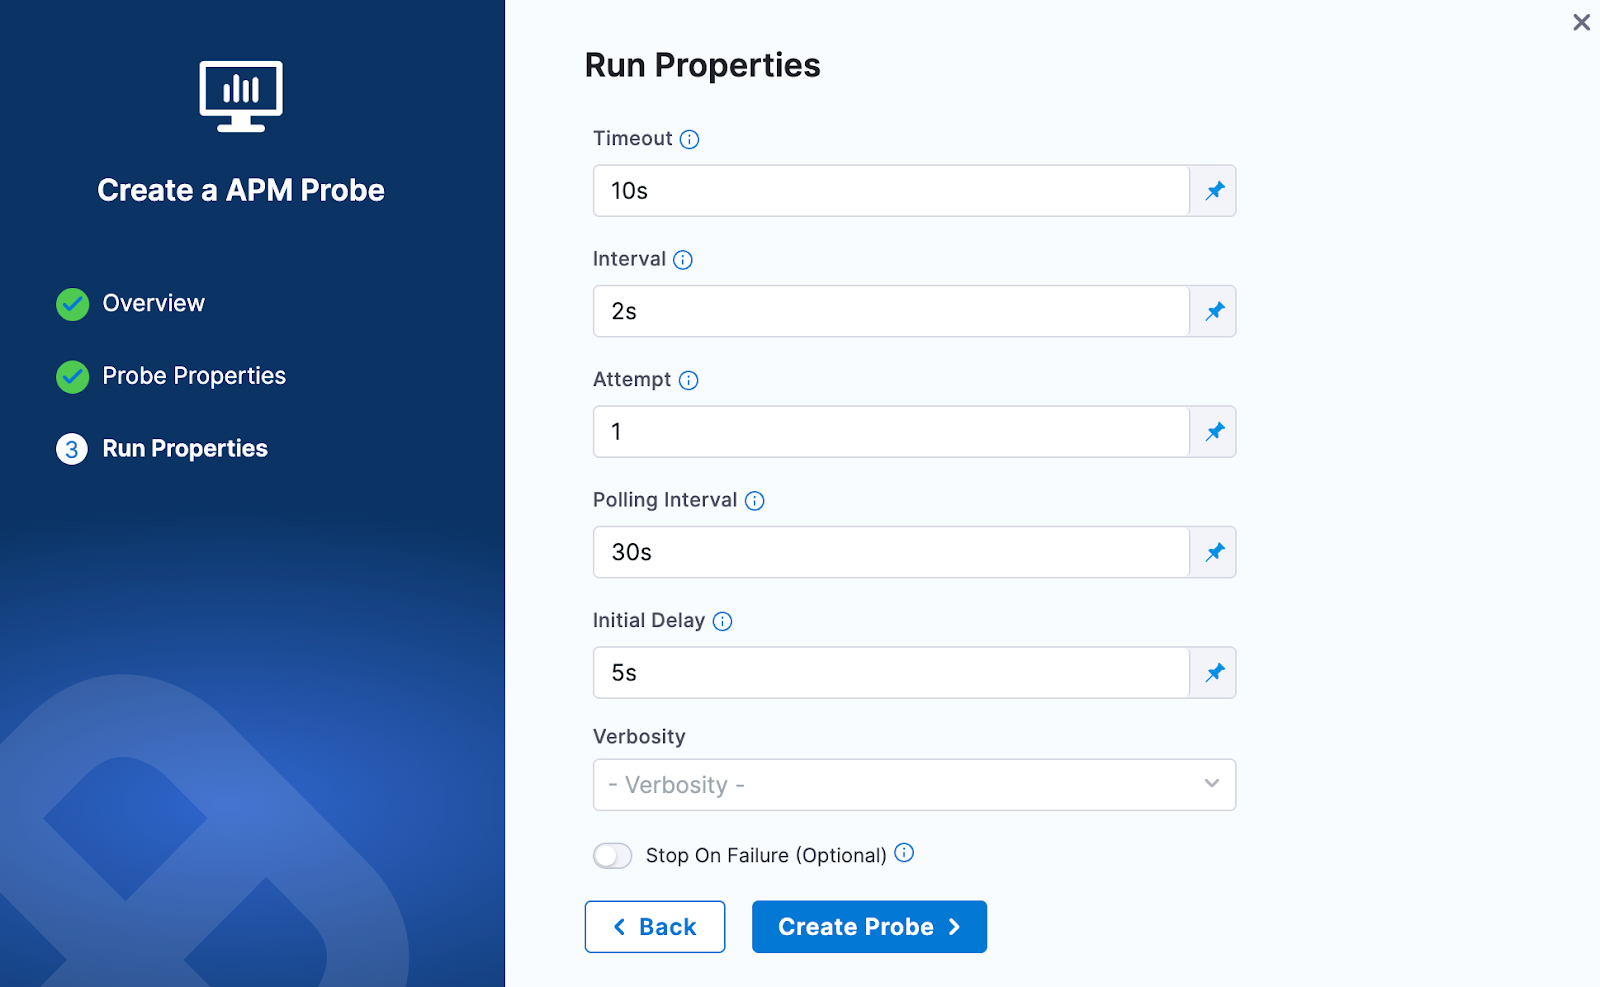Click inside the Timeout input field
The image size is (1600, 987).
click(890, 190)
